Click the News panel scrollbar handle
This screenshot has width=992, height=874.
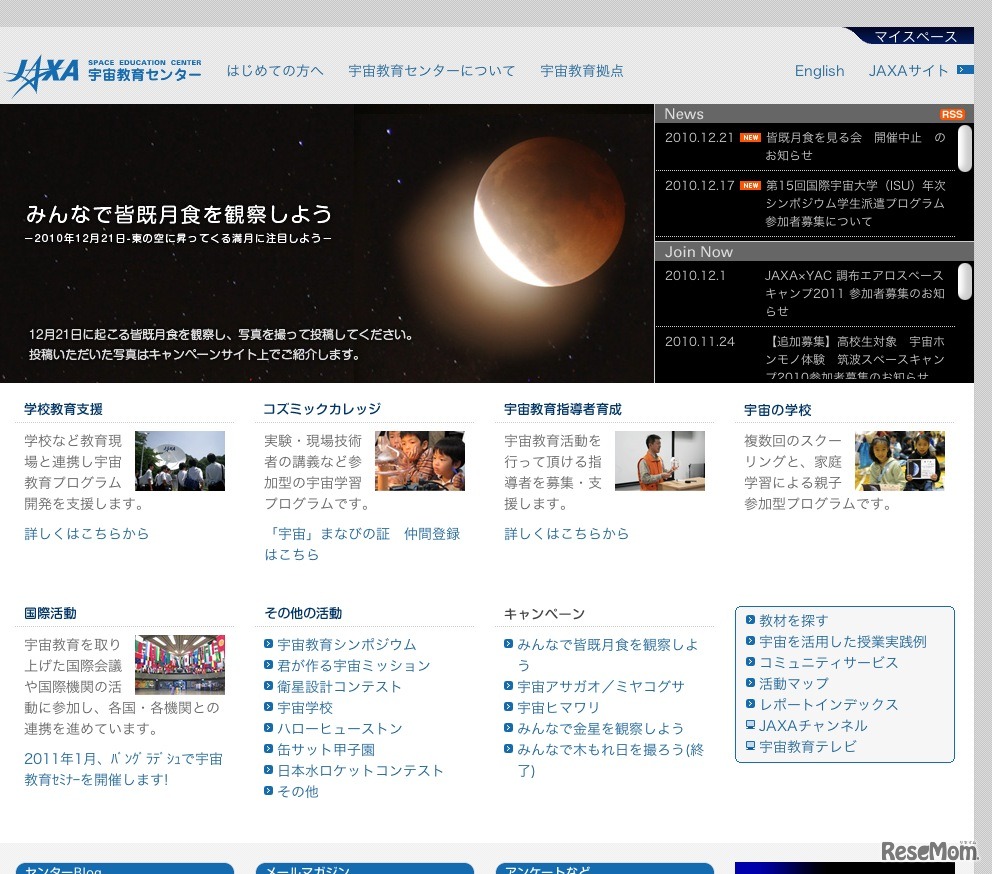coord(963,150)
